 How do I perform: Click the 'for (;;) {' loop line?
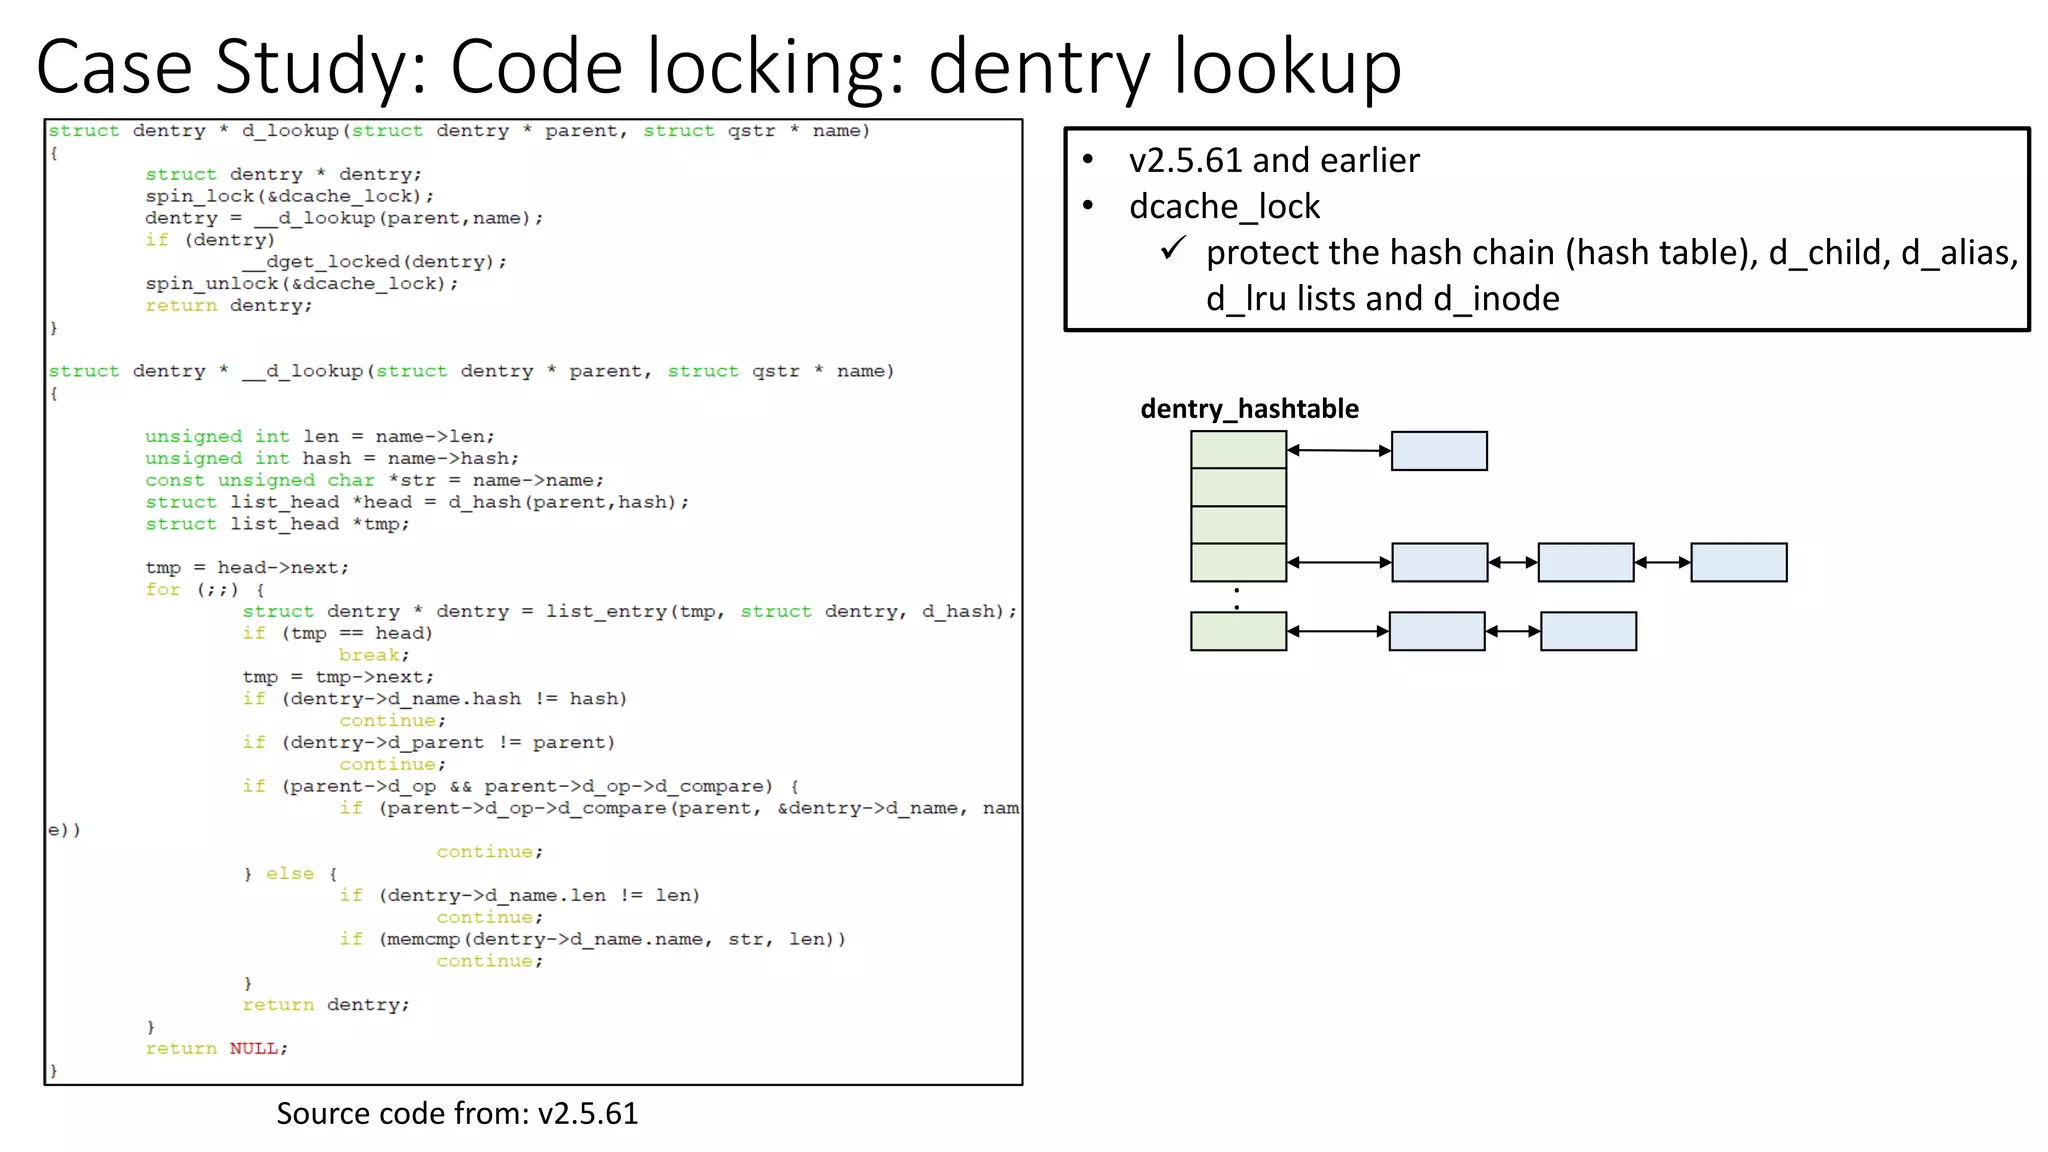(204, 590)
